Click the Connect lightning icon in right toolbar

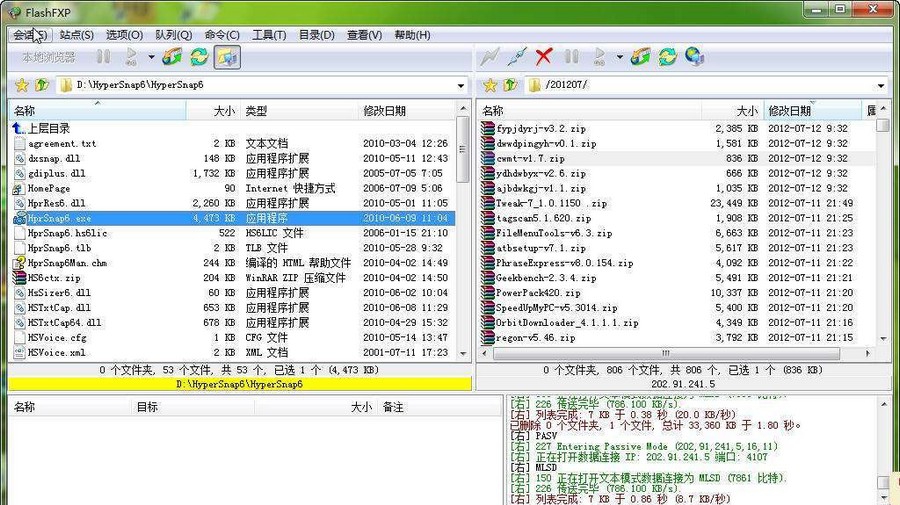[490, 57]
